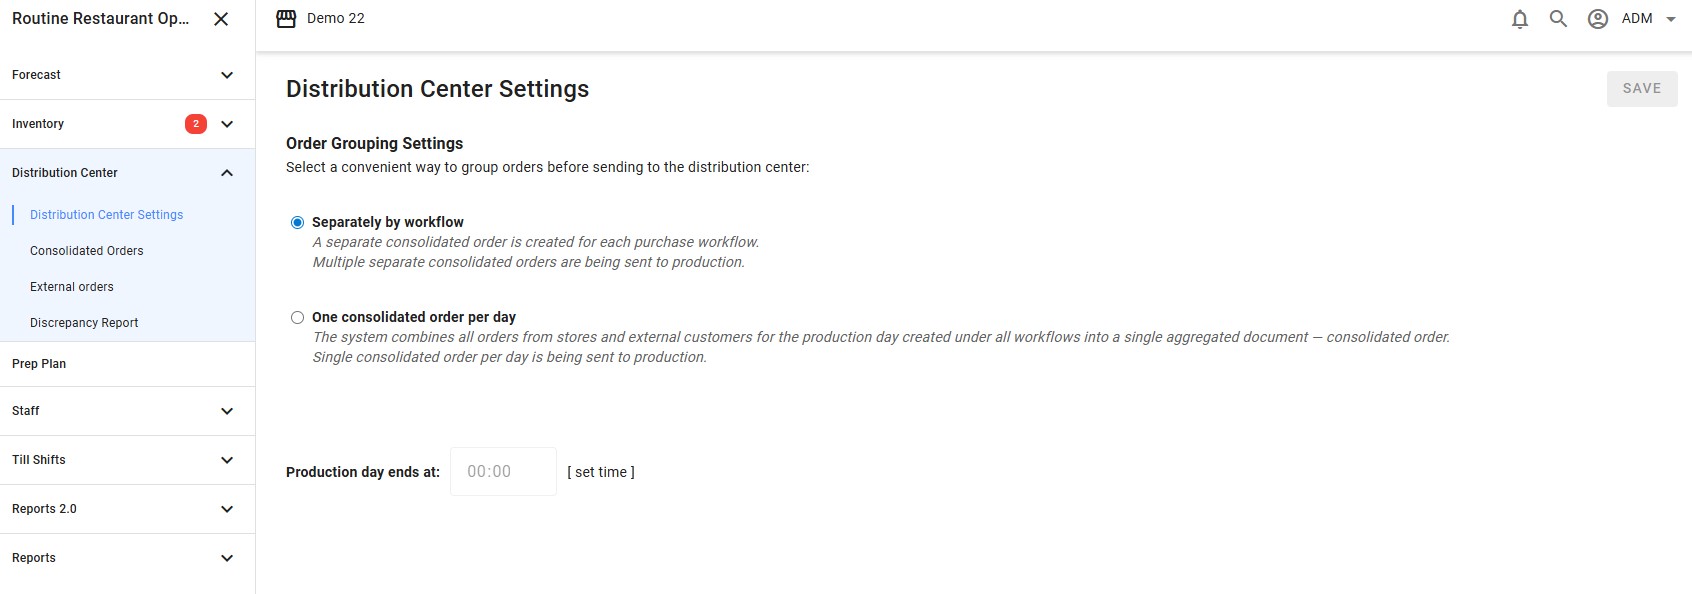Viewport: 1692px width, 594px height.
Task: Click the set time link
Action: (601, 472)
